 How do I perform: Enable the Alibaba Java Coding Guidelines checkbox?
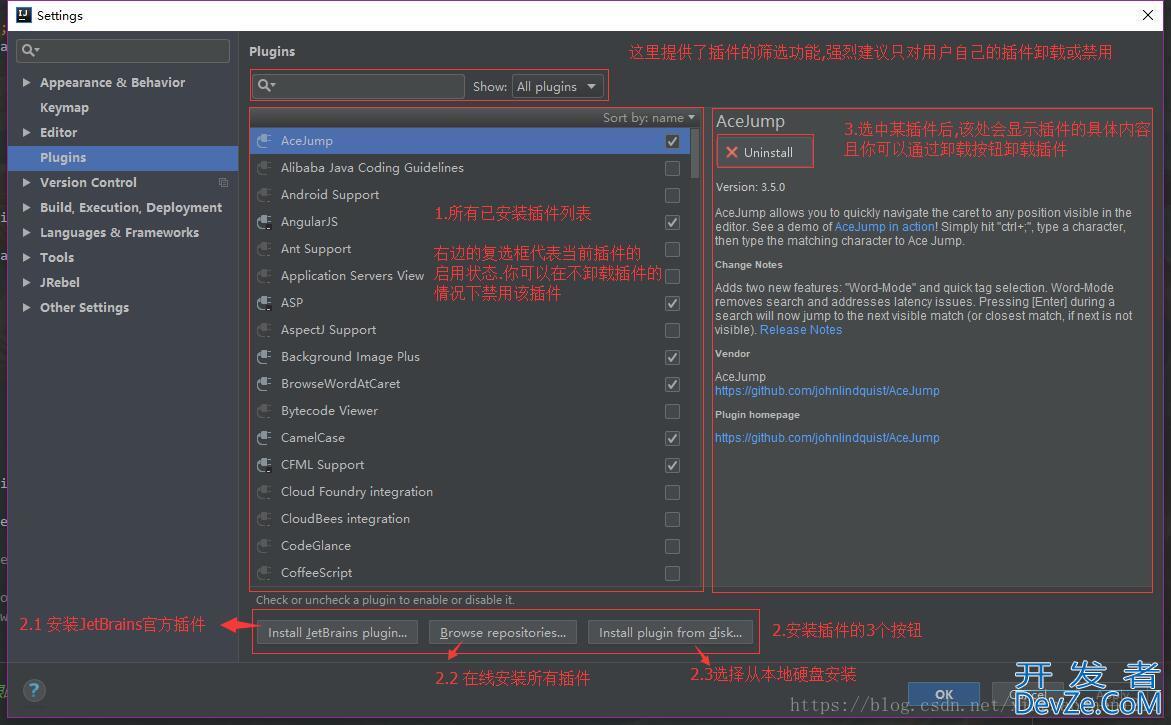click(672, 168)
